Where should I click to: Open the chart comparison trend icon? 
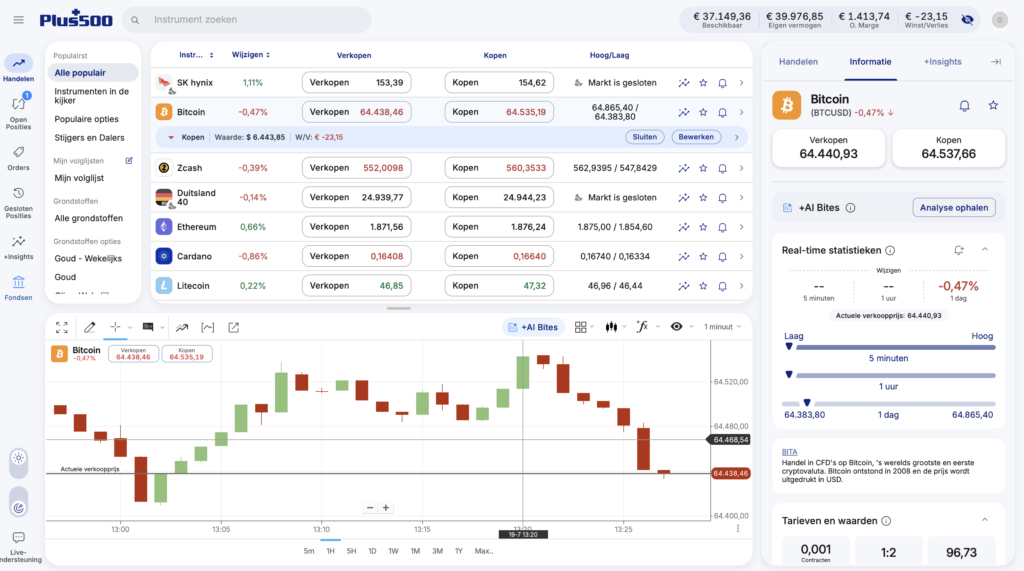coord(182,327)
